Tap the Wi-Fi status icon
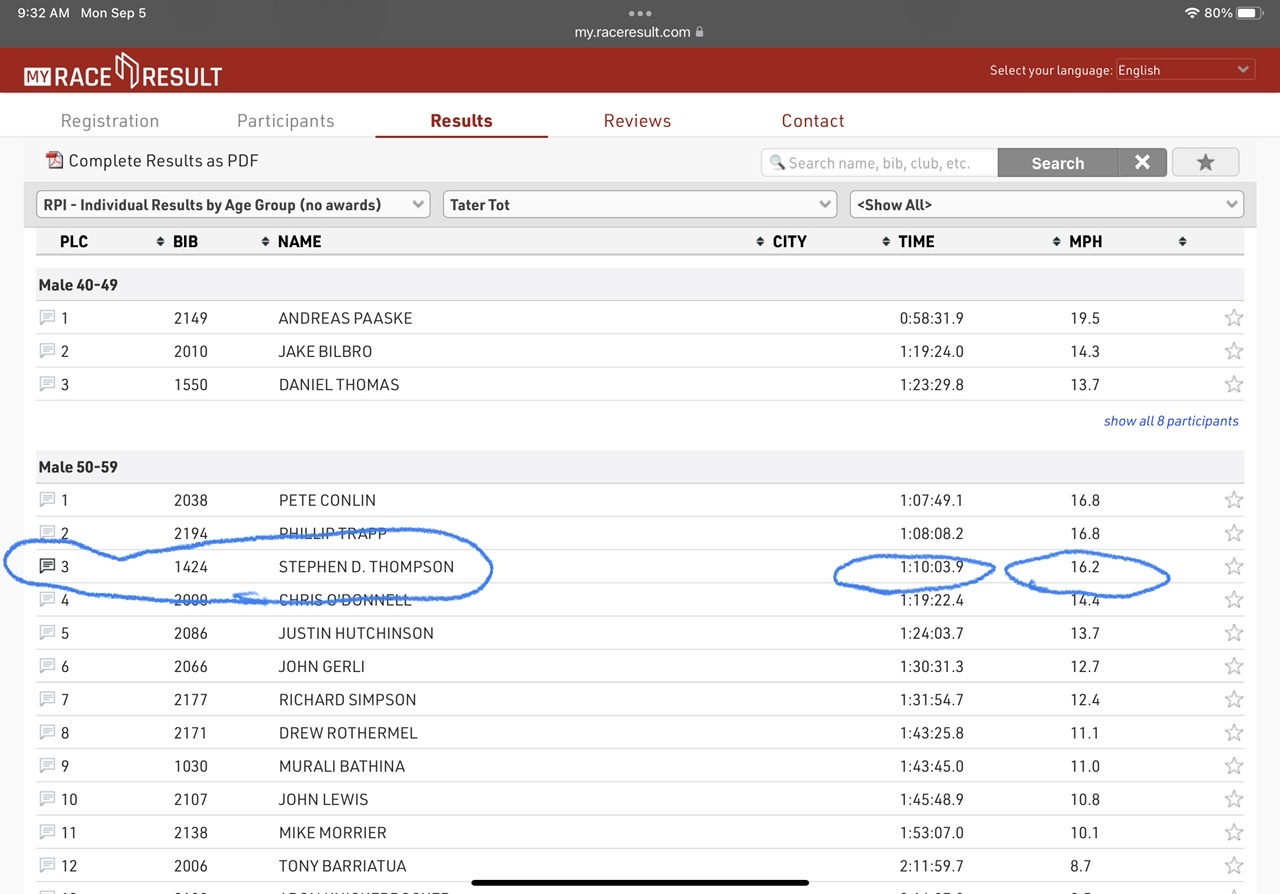Viewport: 1280px width, 894px height. (x=1191, y=13)
